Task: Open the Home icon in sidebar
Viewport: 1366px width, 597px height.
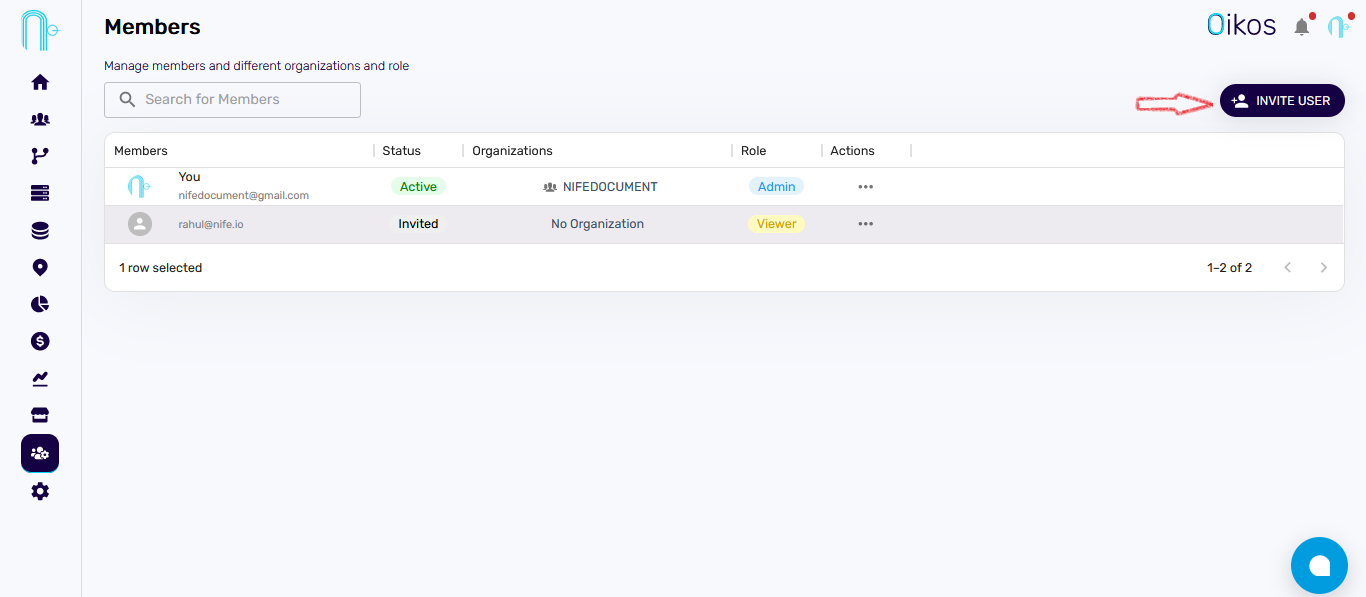Action: [40, 82]
